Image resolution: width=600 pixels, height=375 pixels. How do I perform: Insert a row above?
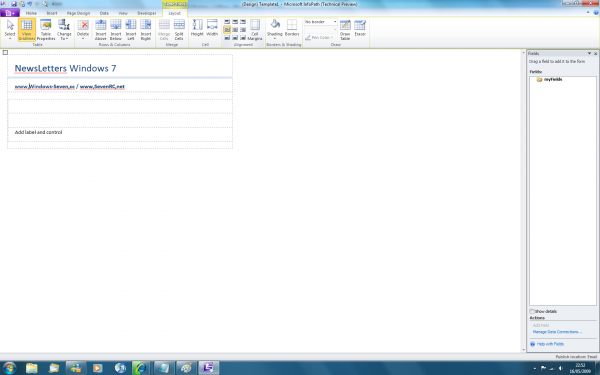coord(101,29)
